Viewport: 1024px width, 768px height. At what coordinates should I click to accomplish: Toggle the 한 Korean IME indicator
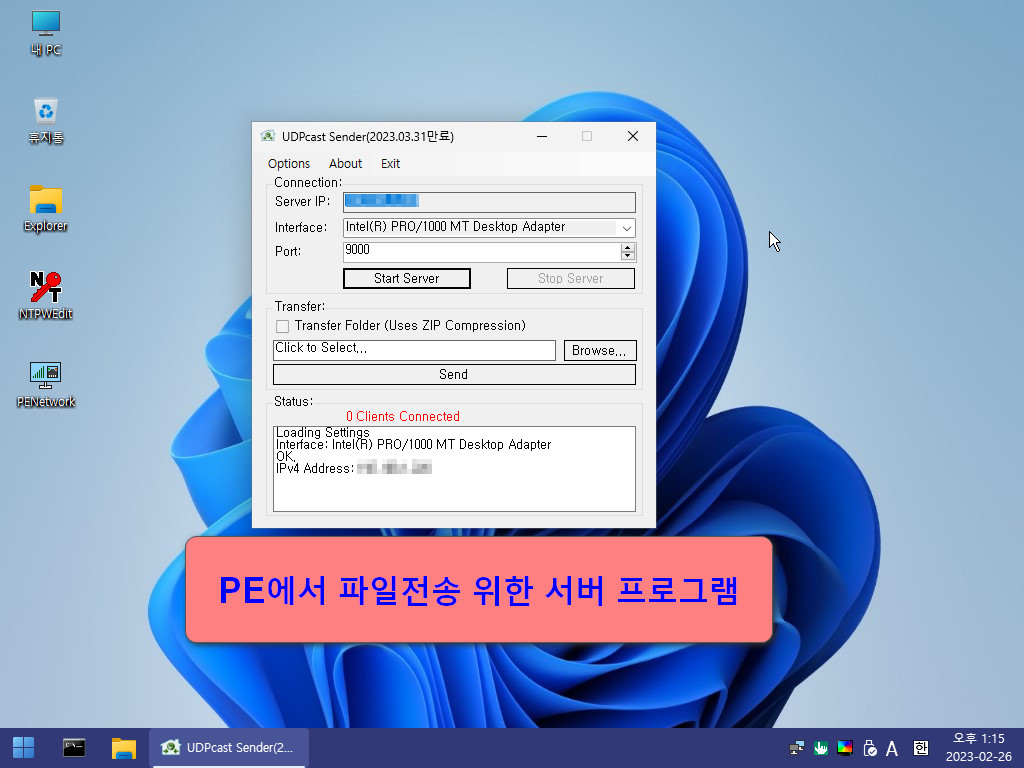(x=920, y=748)
